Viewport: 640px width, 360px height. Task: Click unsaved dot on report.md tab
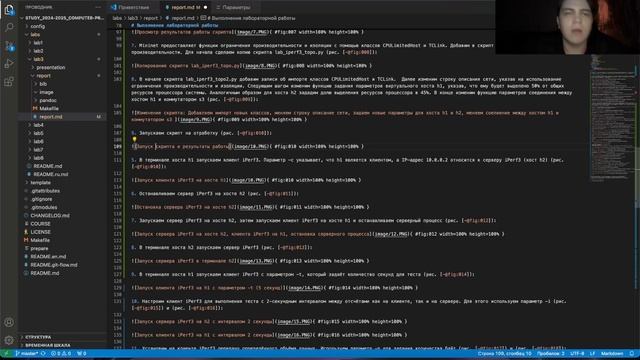click(205, 7)
